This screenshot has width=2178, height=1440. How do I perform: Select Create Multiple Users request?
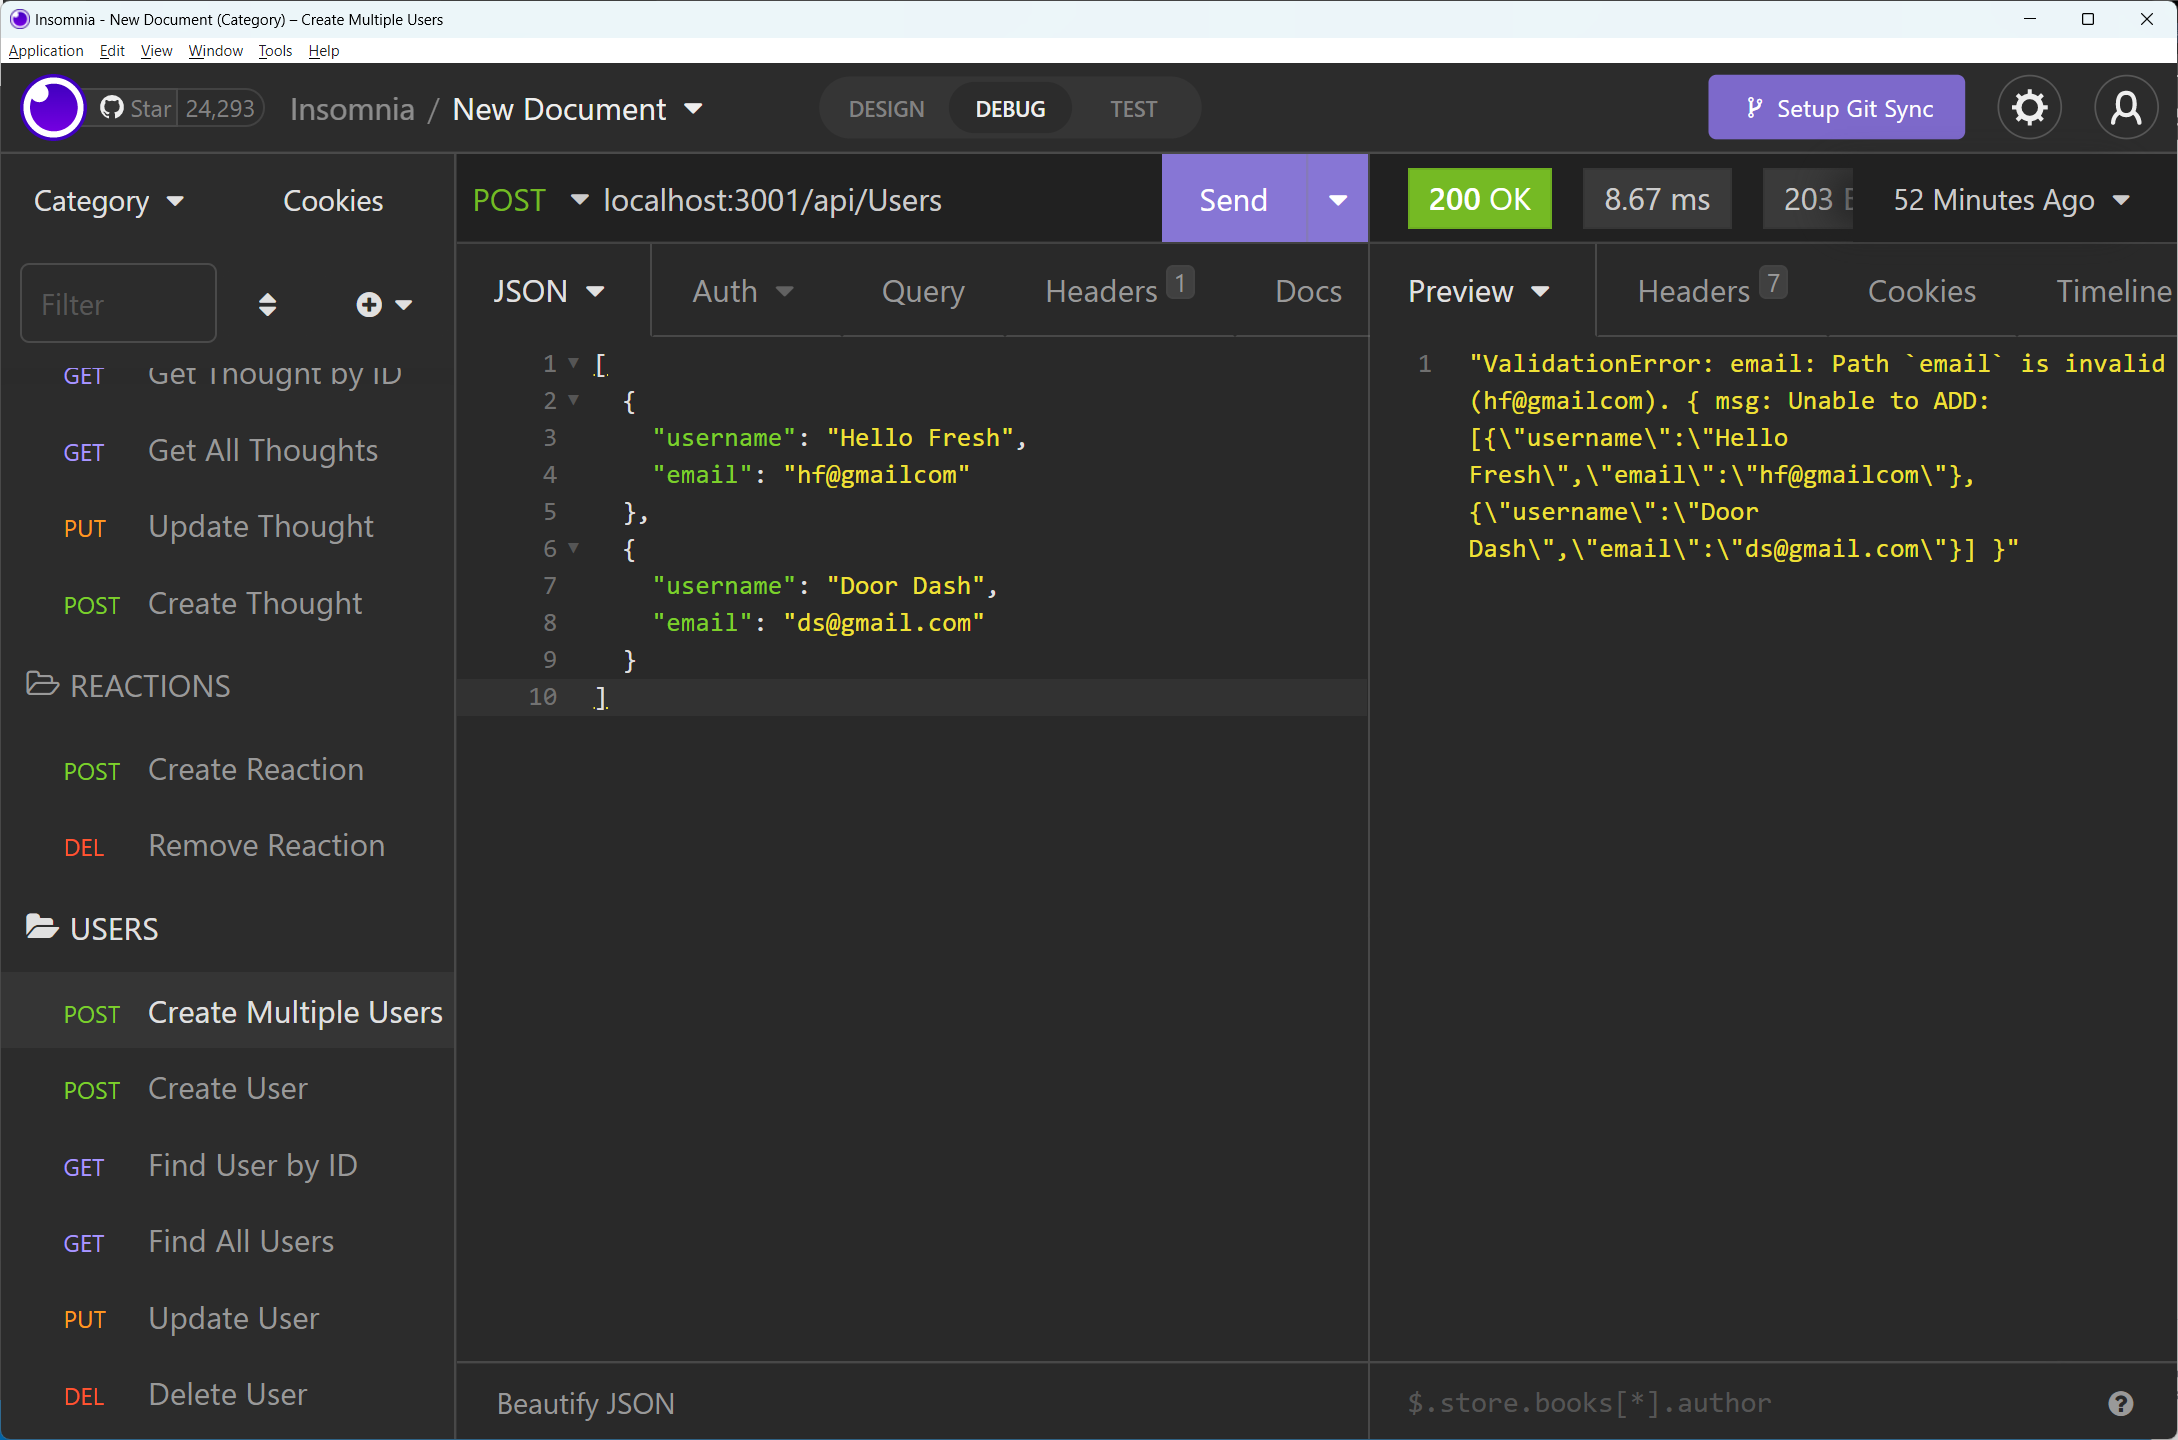point(228,1013)
